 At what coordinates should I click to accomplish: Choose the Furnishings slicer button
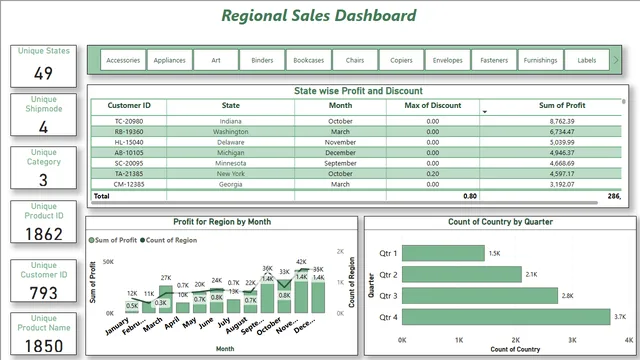click(x=540, y=60)
